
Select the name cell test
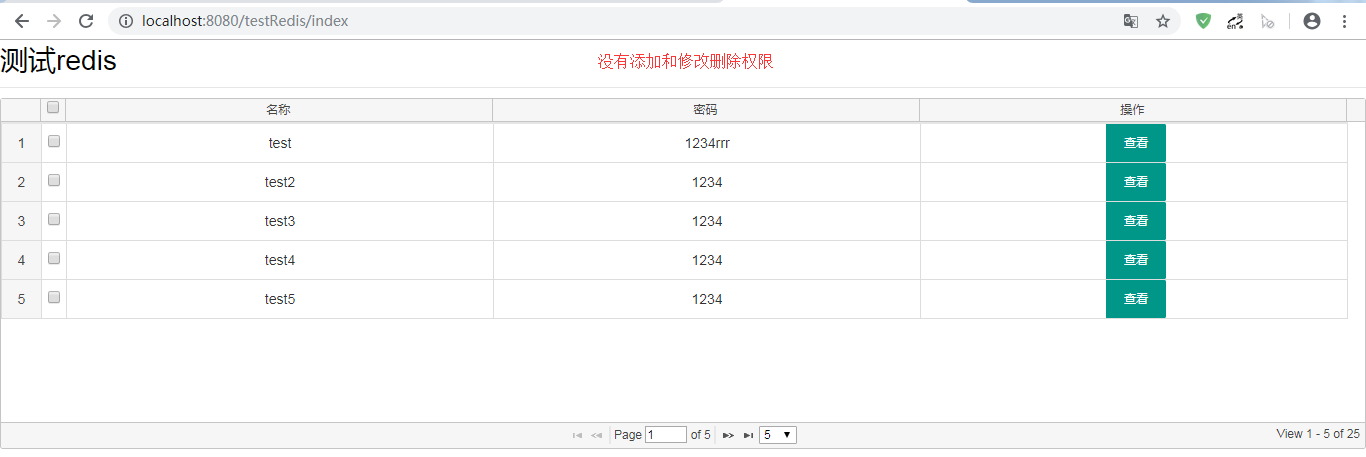280,143
